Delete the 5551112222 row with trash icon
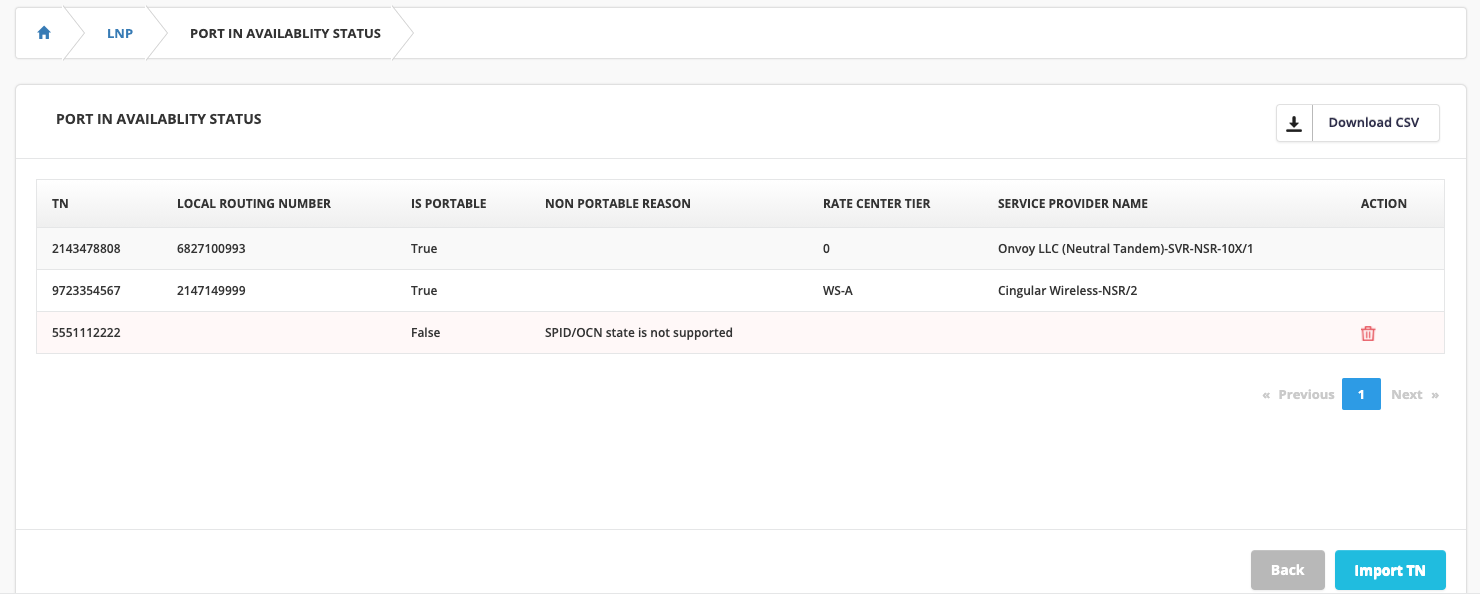Viewport: 1480px width, 601px height. click(x=1368, y=333)
